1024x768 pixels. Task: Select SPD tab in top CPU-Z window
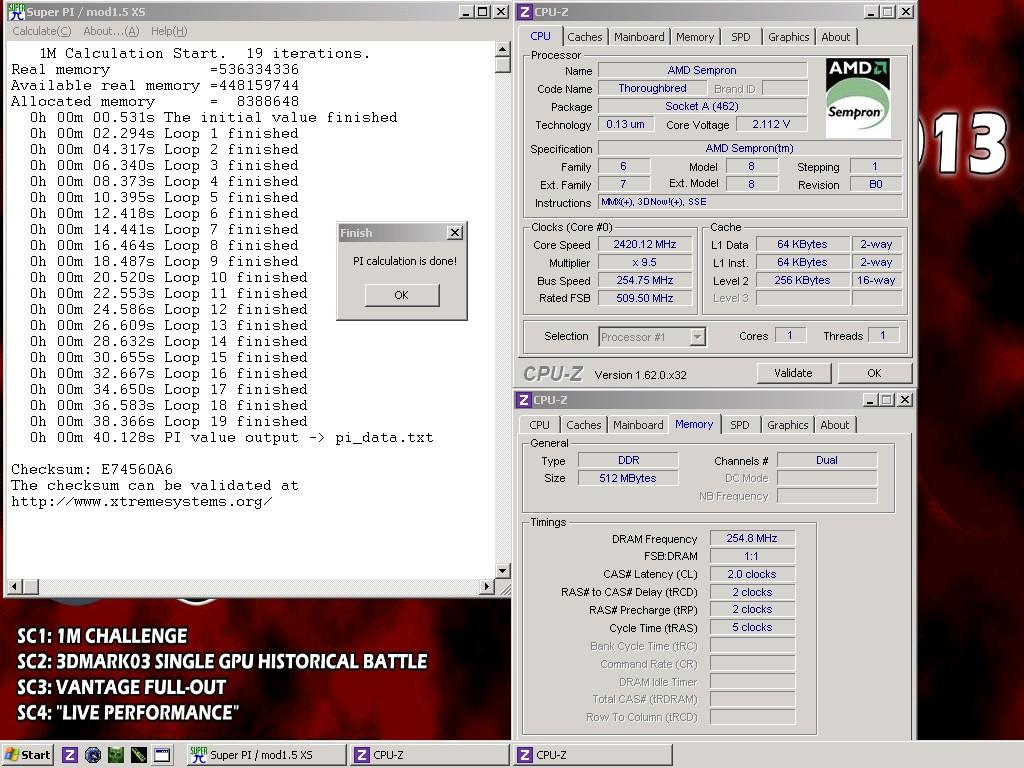coord(741,37)
